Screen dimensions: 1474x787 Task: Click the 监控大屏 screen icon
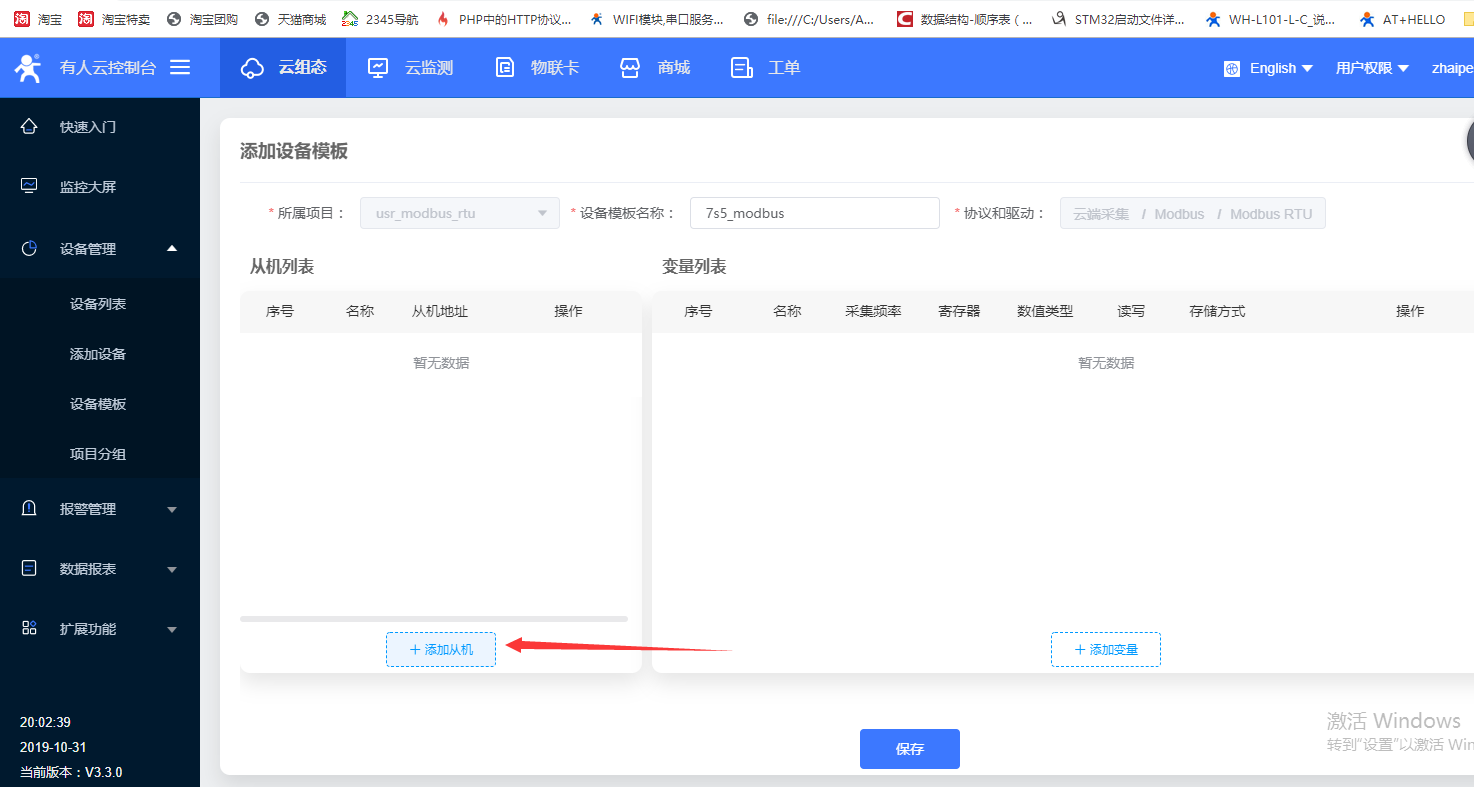(x=29, y=187)
